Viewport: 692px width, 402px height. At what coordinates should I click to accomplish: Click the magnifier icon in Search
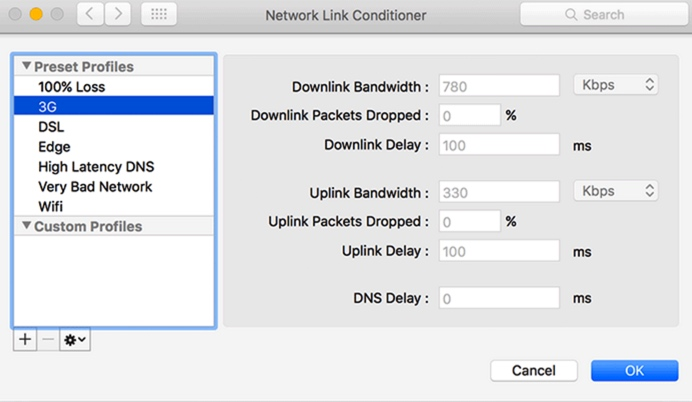tap(571, 15)
